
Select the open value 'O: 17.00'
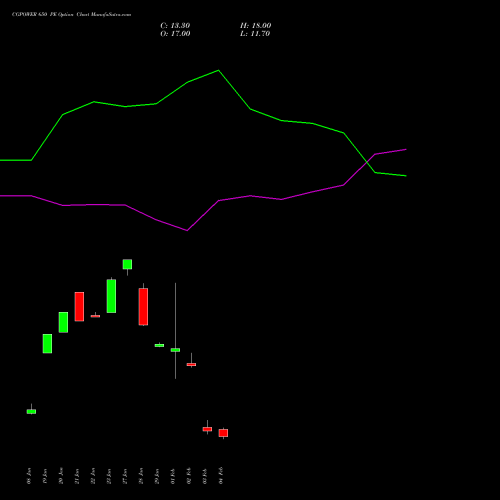click(175, 34)
